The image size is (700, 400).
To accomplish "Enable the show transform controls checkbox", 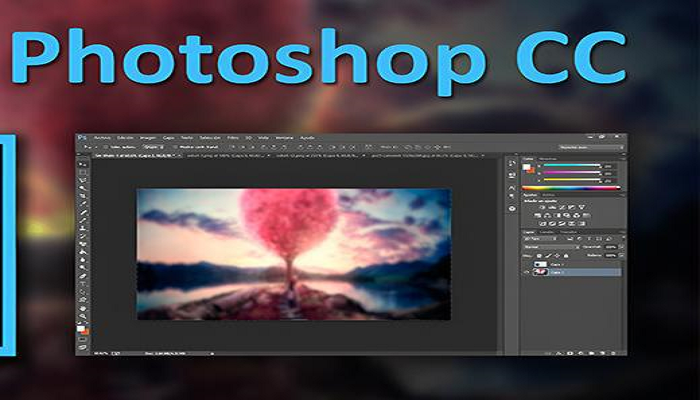I will click(x=174, y=146).
